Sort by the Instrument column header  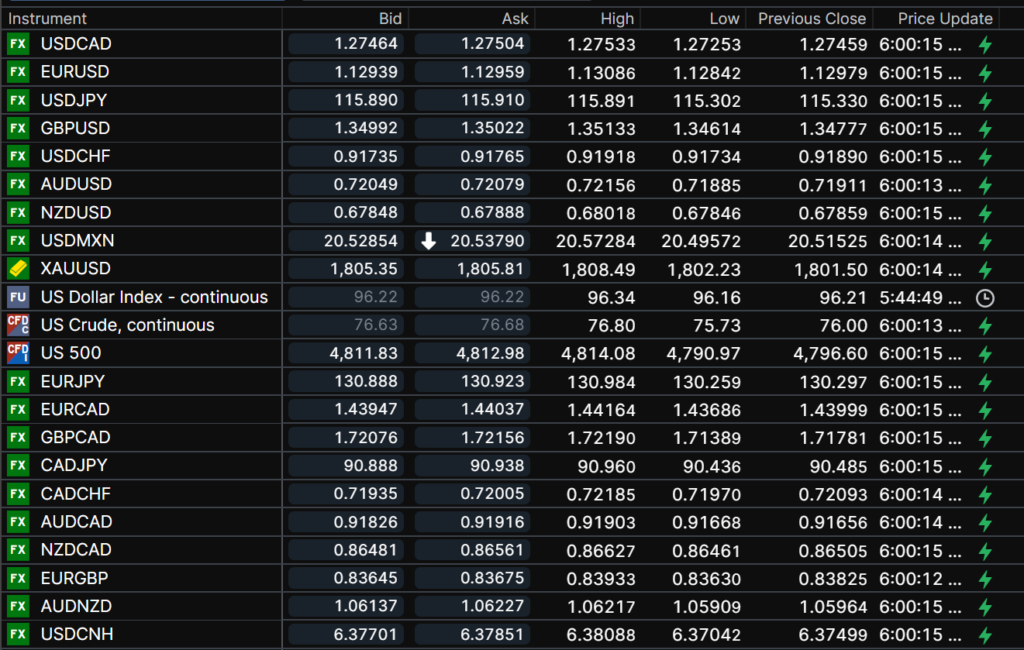coord(48,18)
